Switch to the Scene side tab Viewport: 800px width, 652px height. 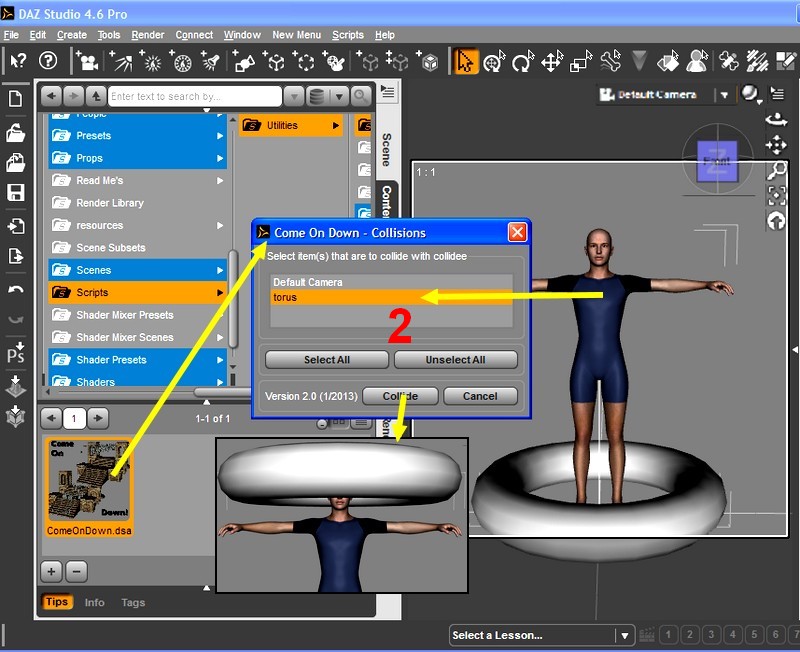coord(387,149)
